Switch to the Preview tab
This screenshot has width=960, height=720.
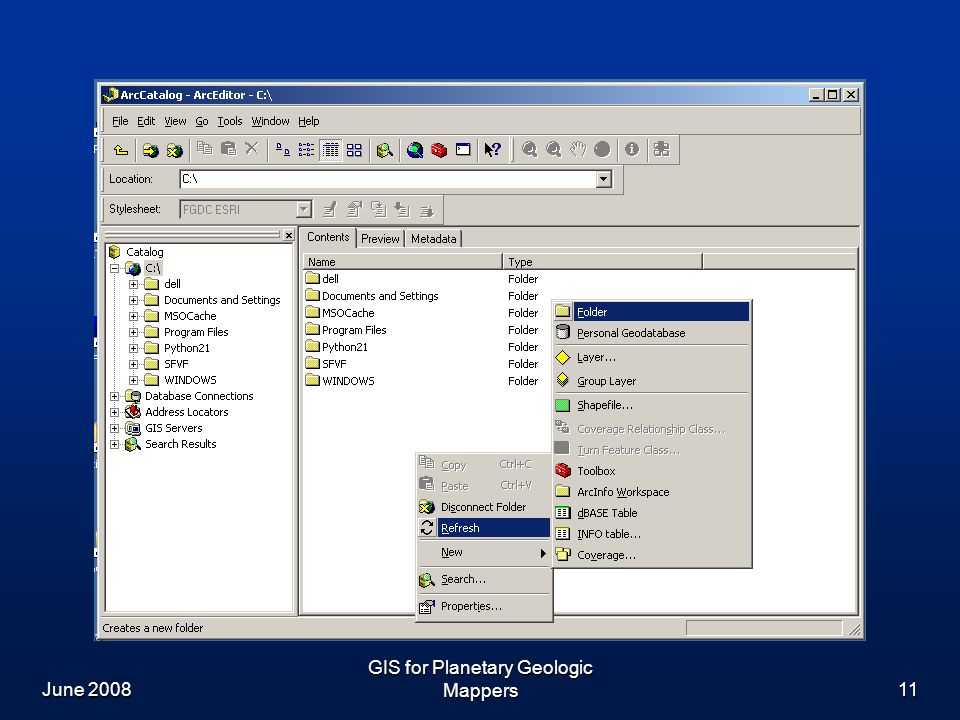[380, 239]
